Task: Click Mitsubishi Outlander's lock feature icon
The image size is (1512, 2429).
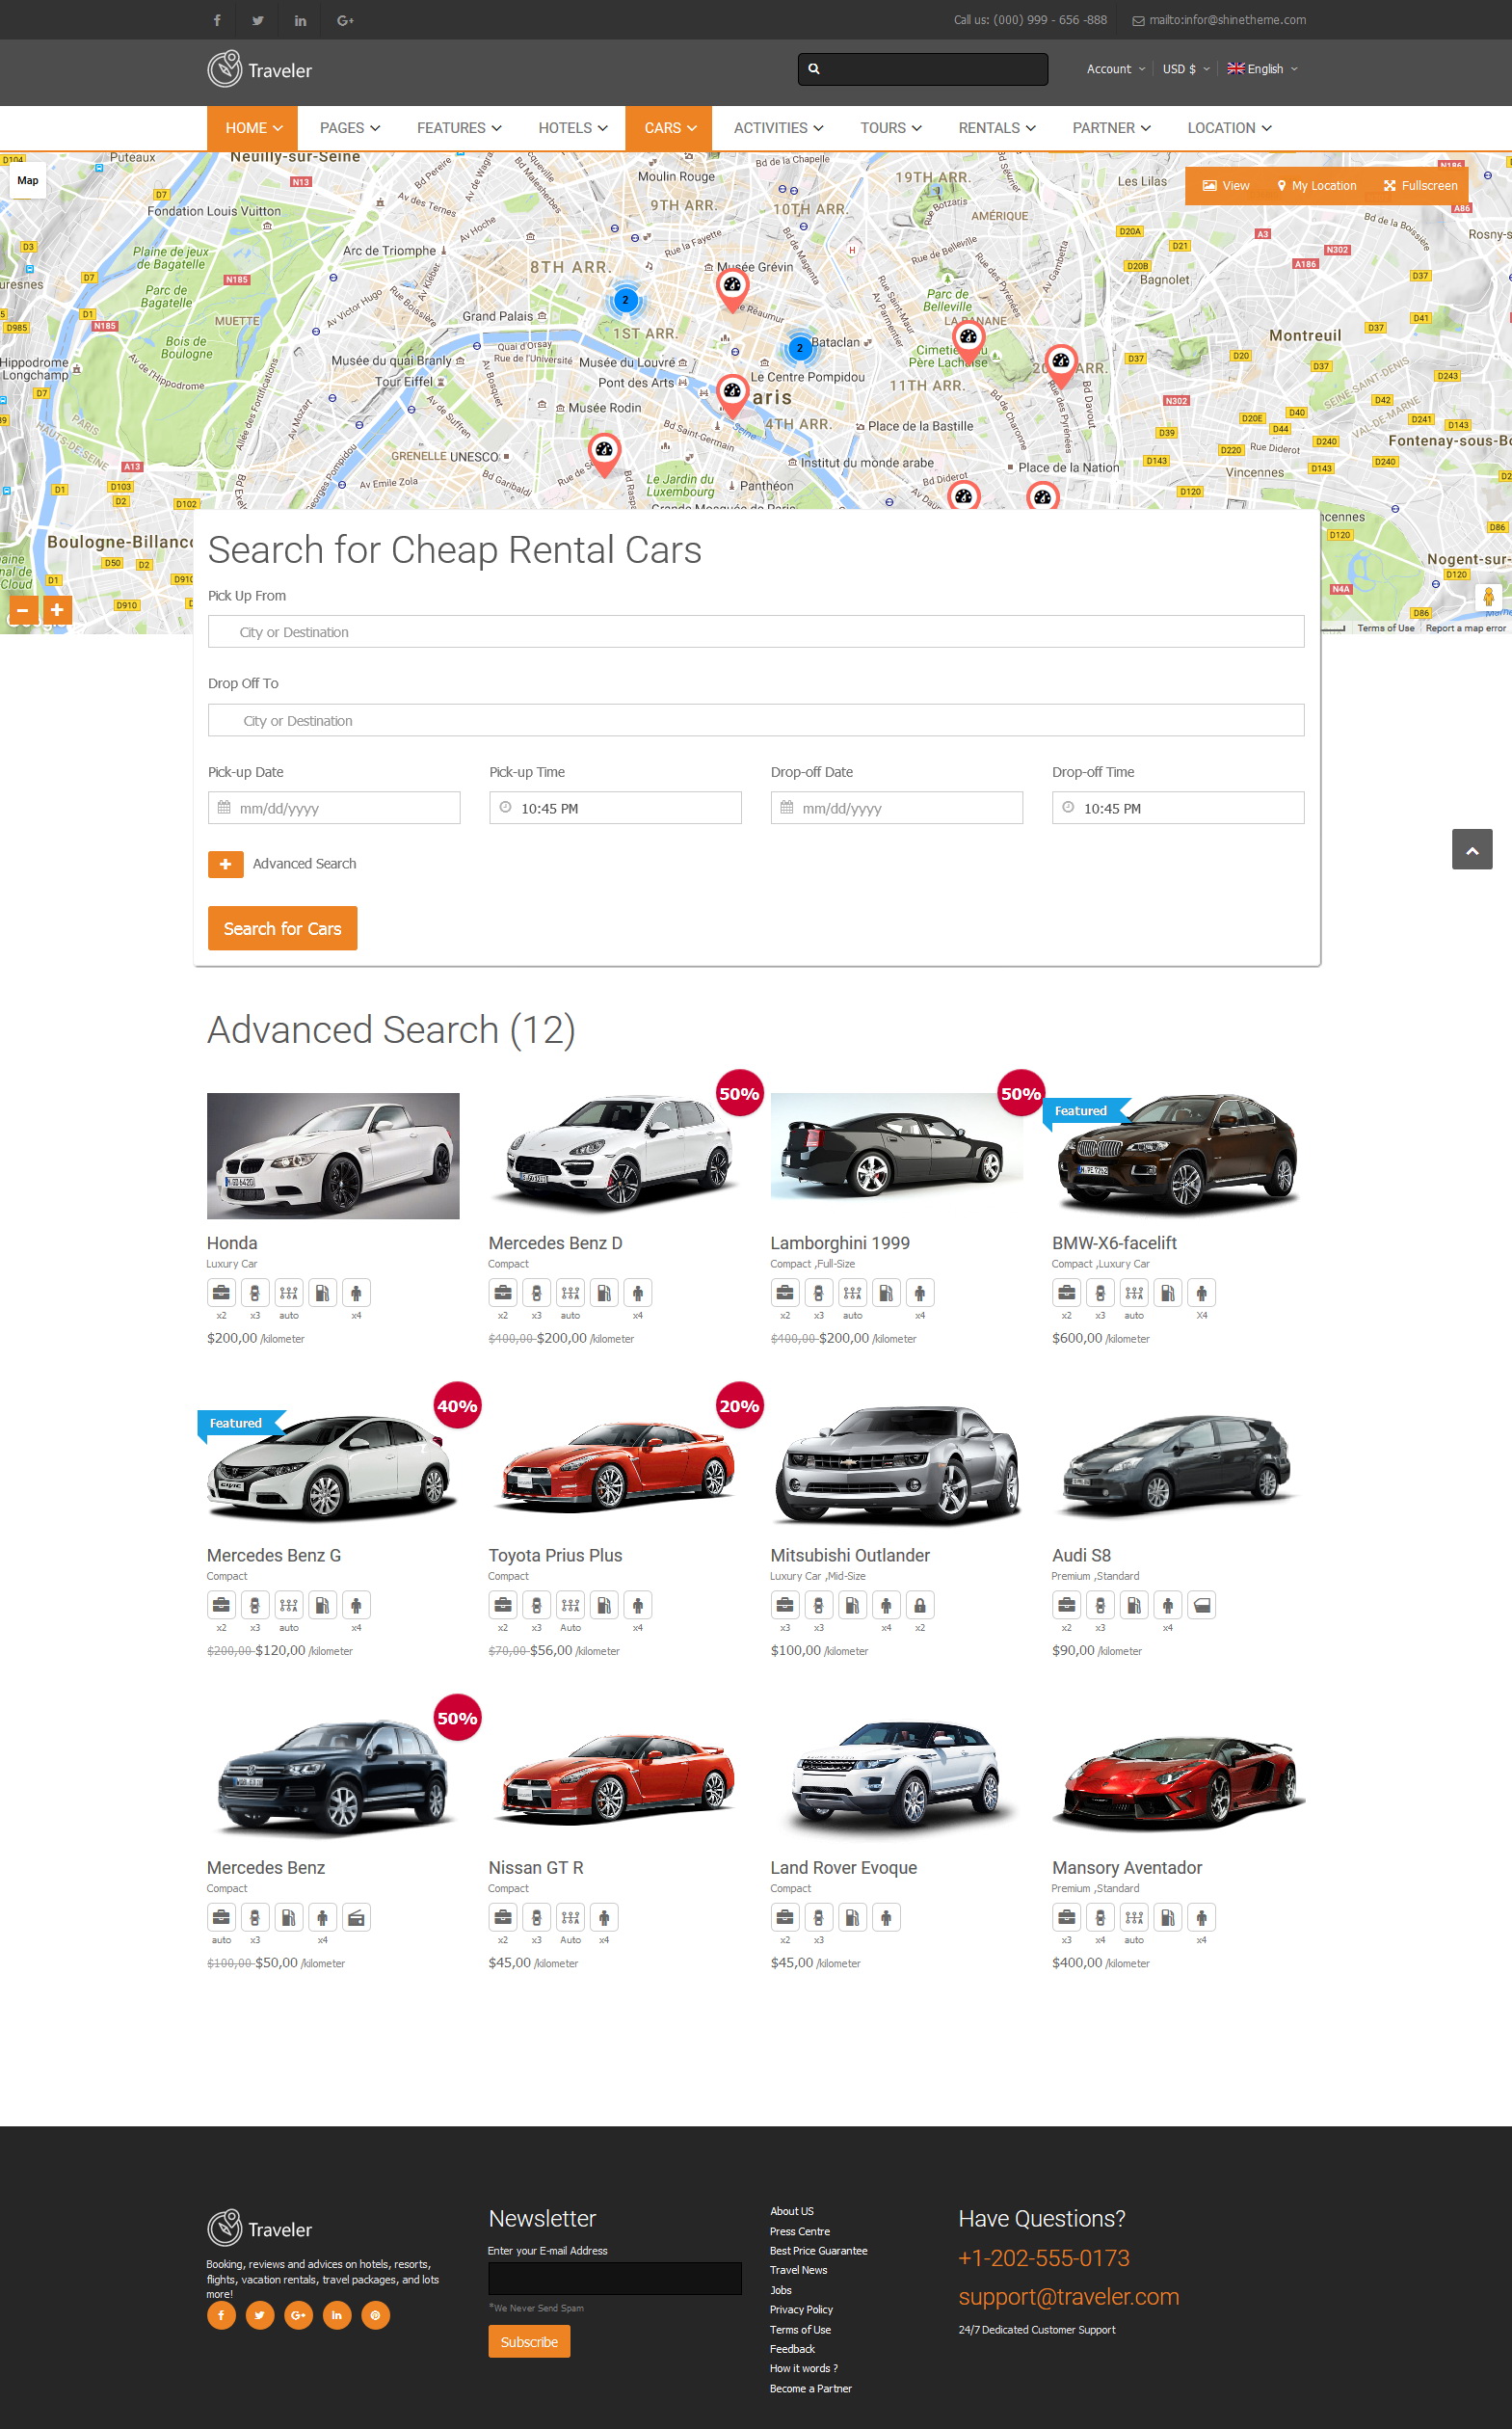Action: point(920,1605)
